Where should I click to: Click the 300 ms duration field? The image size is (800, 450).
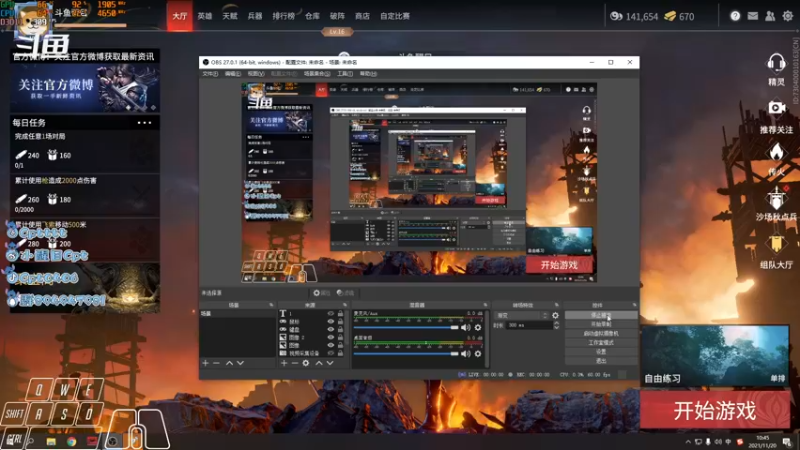click(x=529, y=325)
